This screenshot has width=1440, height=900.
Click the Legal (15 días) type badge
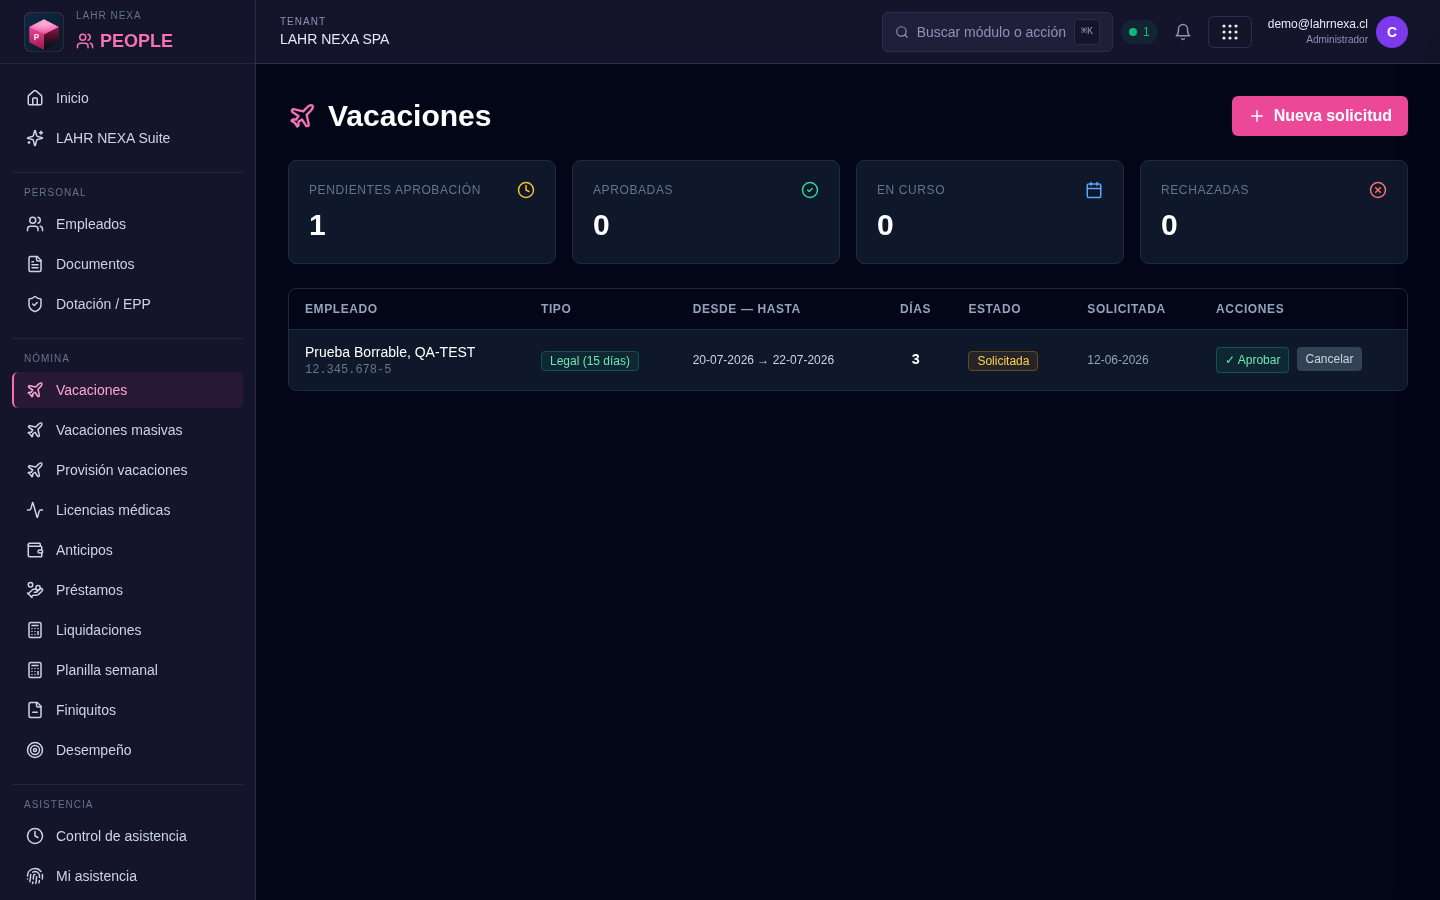pyautogui.click(x=590, y=361)
